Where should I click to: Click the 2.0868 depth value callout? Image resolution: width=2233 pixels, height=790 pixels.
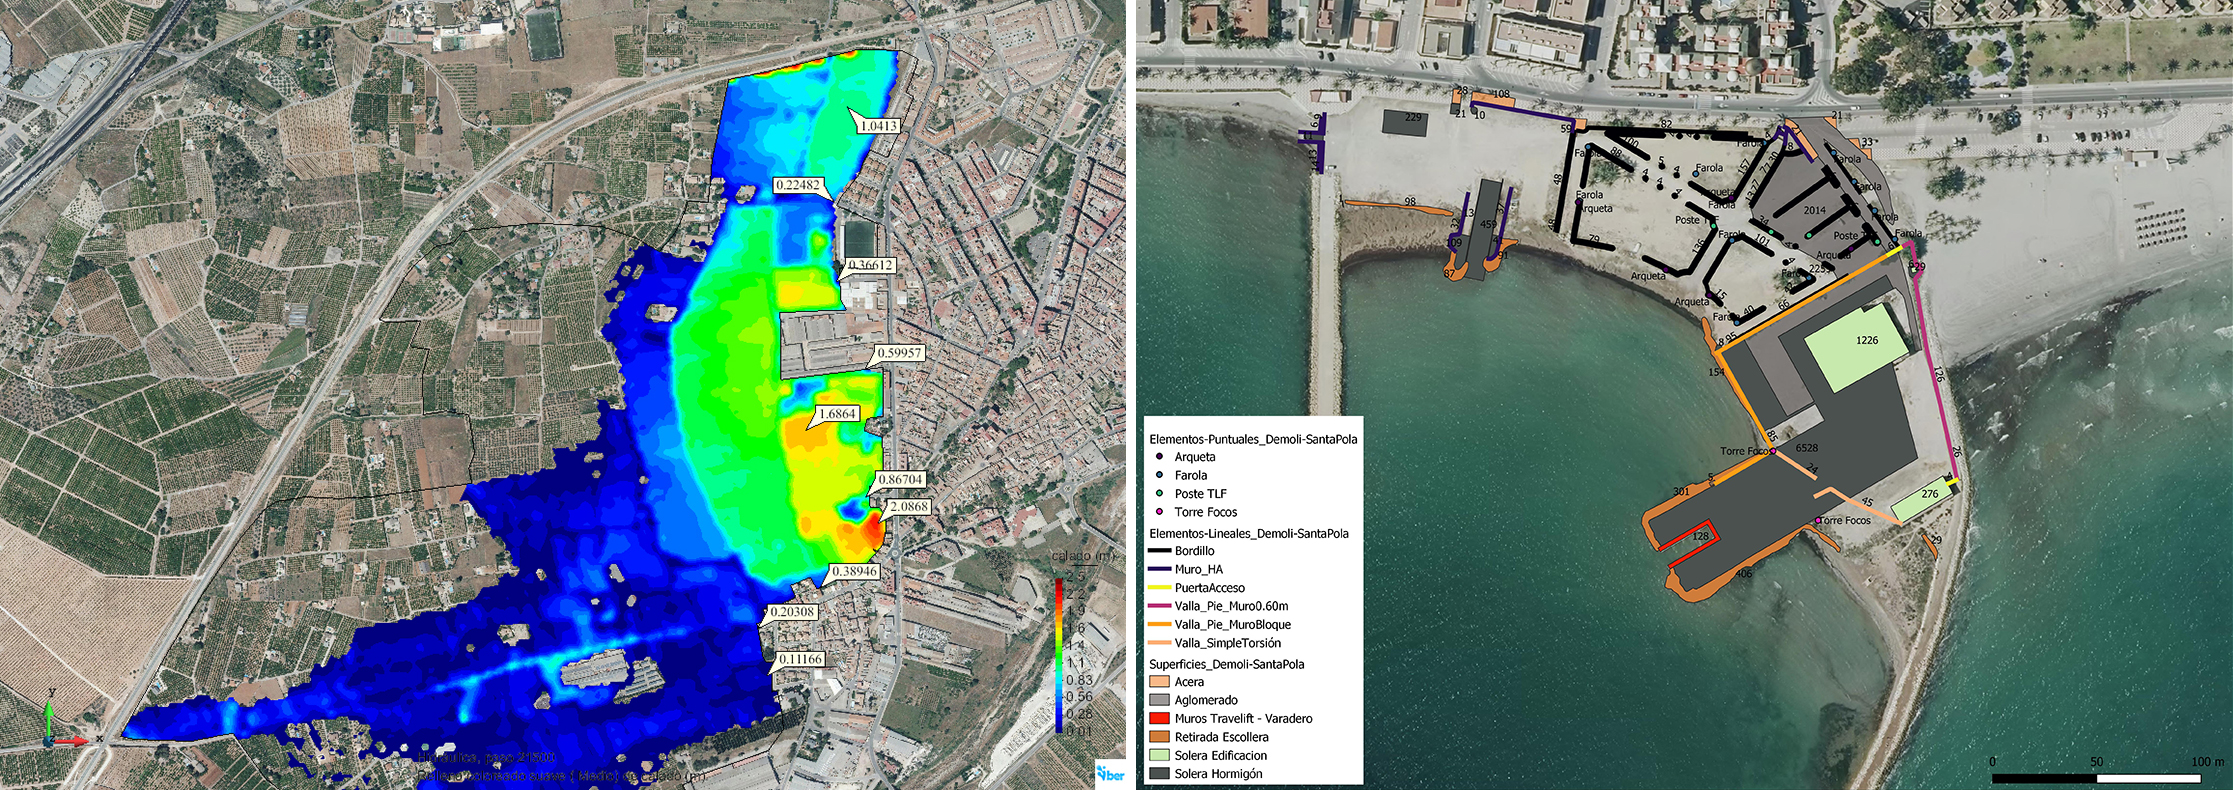pos(909,507)
